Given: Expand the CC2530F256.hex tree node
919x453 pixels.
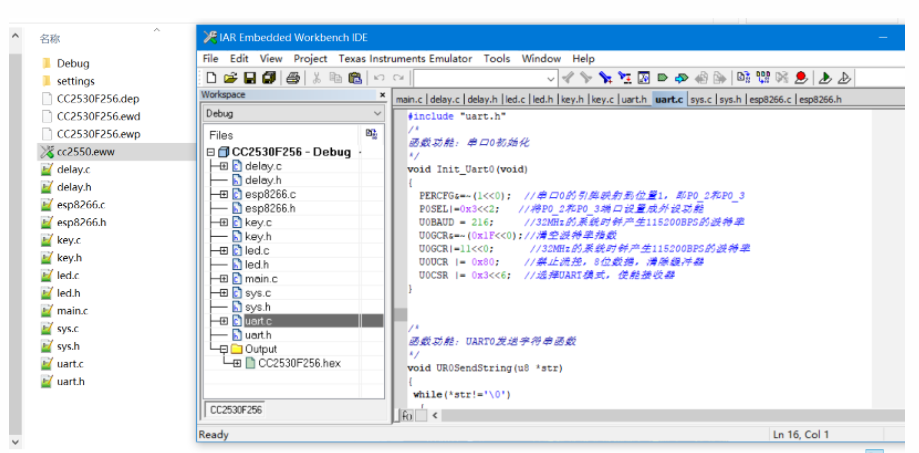Looking at the screenshot, I should pos(237,363).
